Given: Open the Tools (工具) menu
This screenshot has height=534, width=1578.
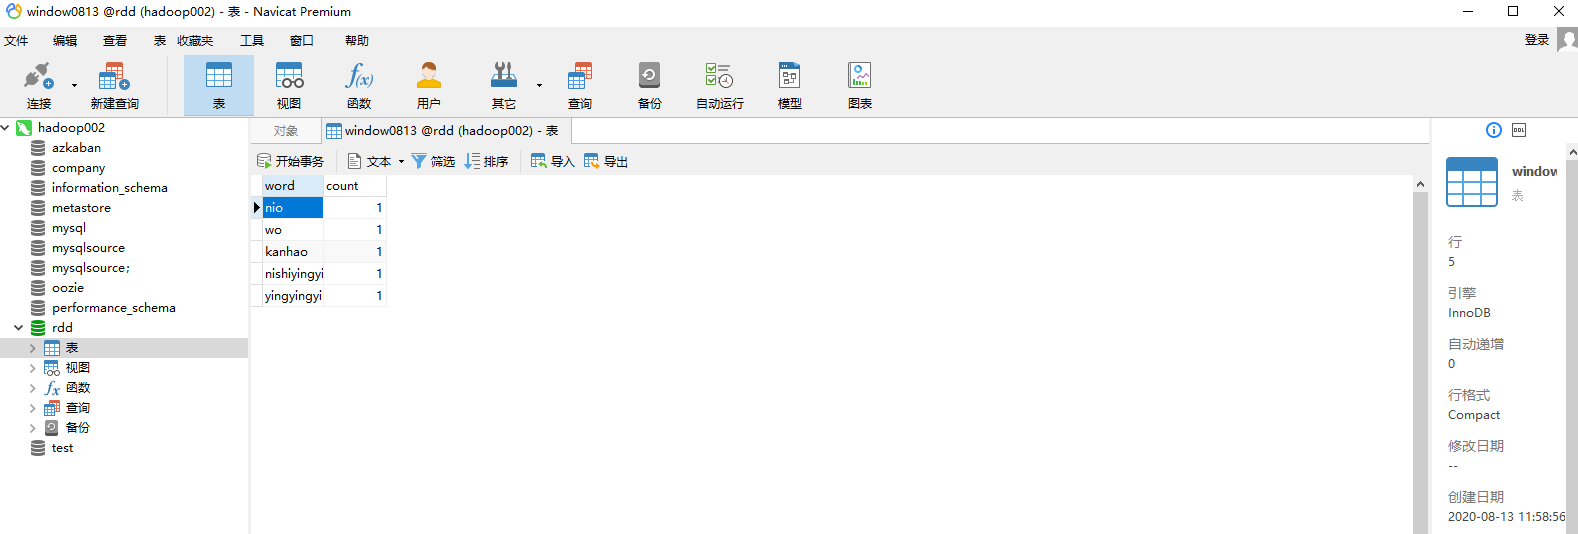Looking at the screenshot, I should coord(252,41).
